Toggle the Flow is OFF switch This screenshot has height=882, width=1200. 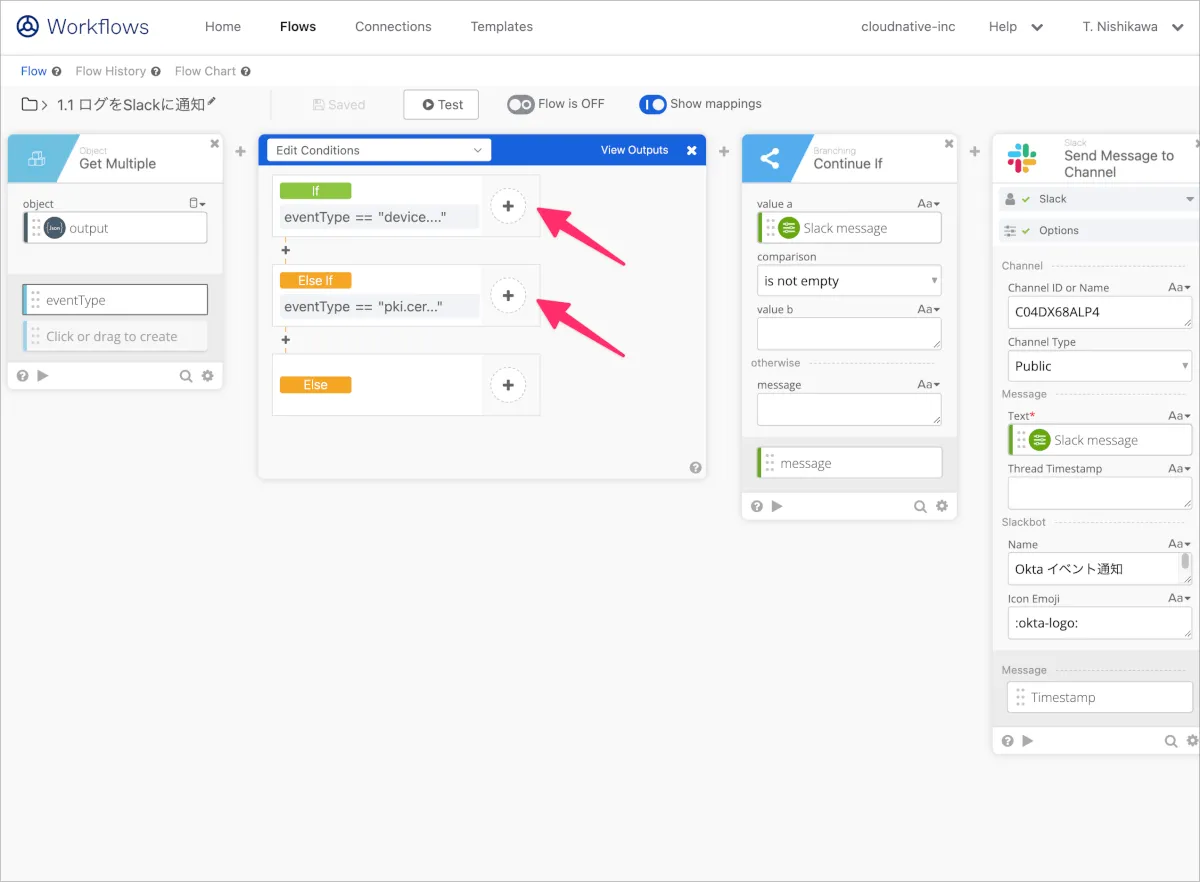[x=520, y=104]
